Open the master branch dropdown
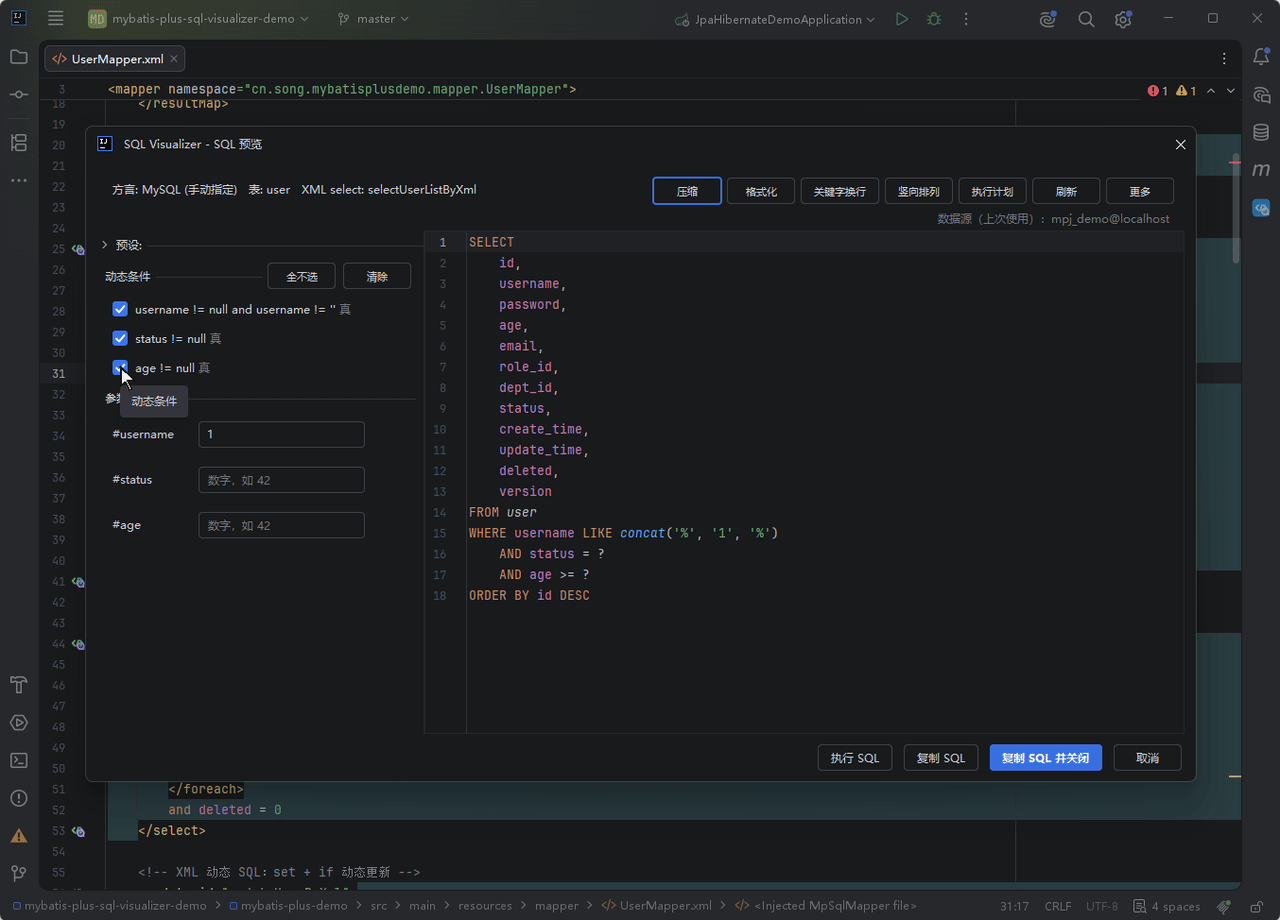This screenshot has width=1280, height=920. [x=373, y=19]
